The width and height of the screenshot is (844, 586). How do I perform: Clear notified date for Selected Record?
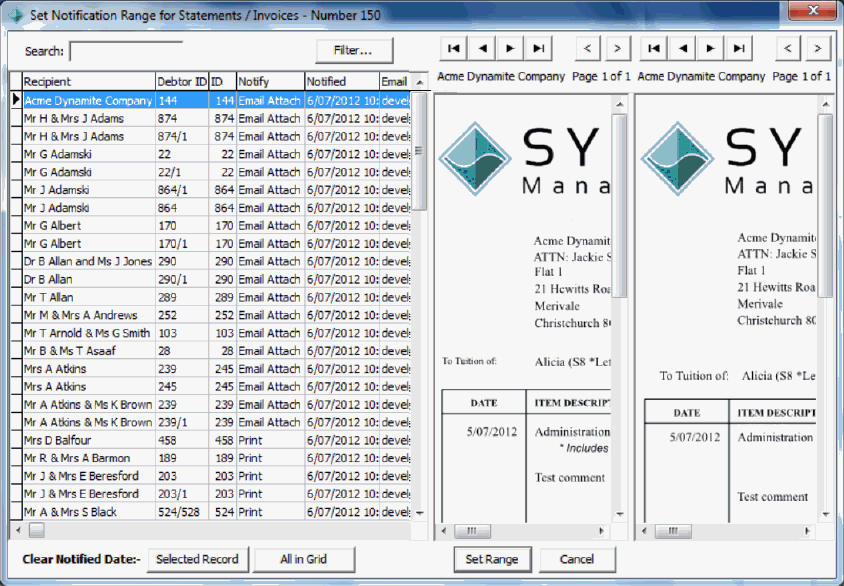pos(198,560)
